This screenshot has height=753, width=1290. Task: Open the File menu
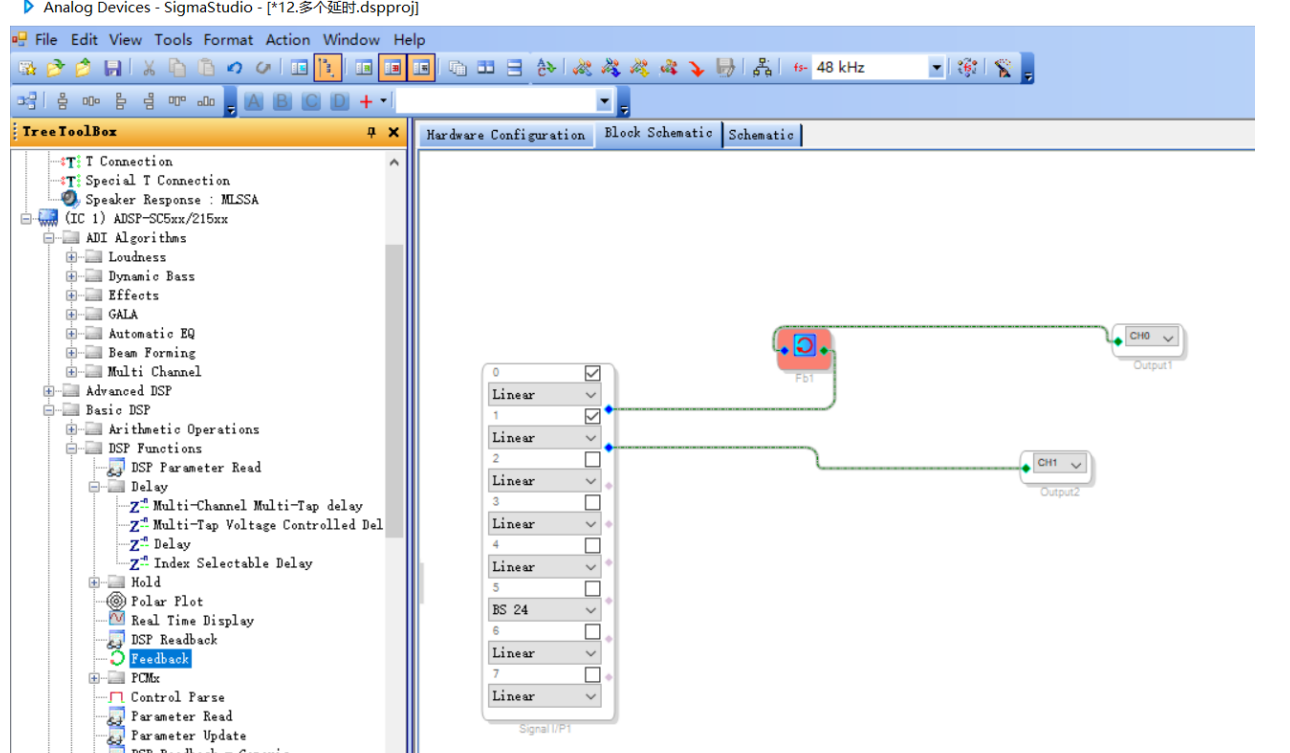tap(46, 40)
